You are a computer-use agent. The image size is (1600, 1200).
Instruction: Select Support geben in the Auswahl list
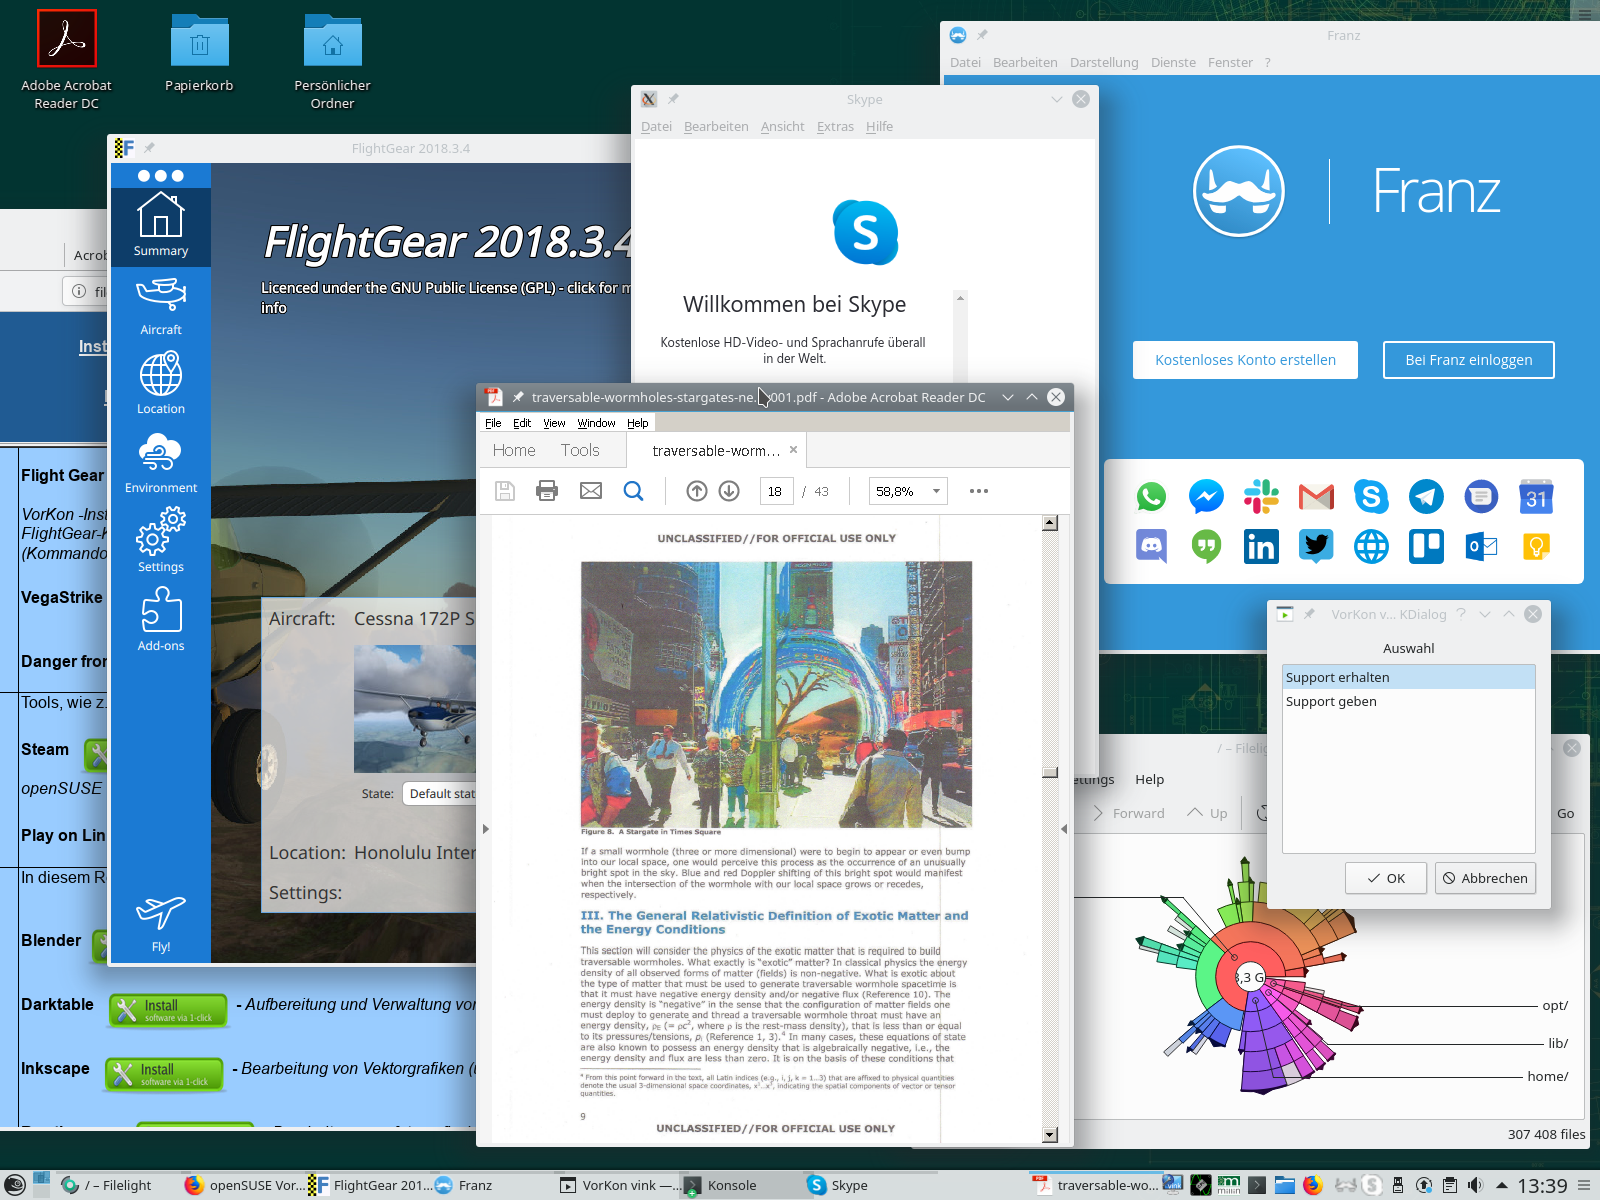[x=1408, y=701]
